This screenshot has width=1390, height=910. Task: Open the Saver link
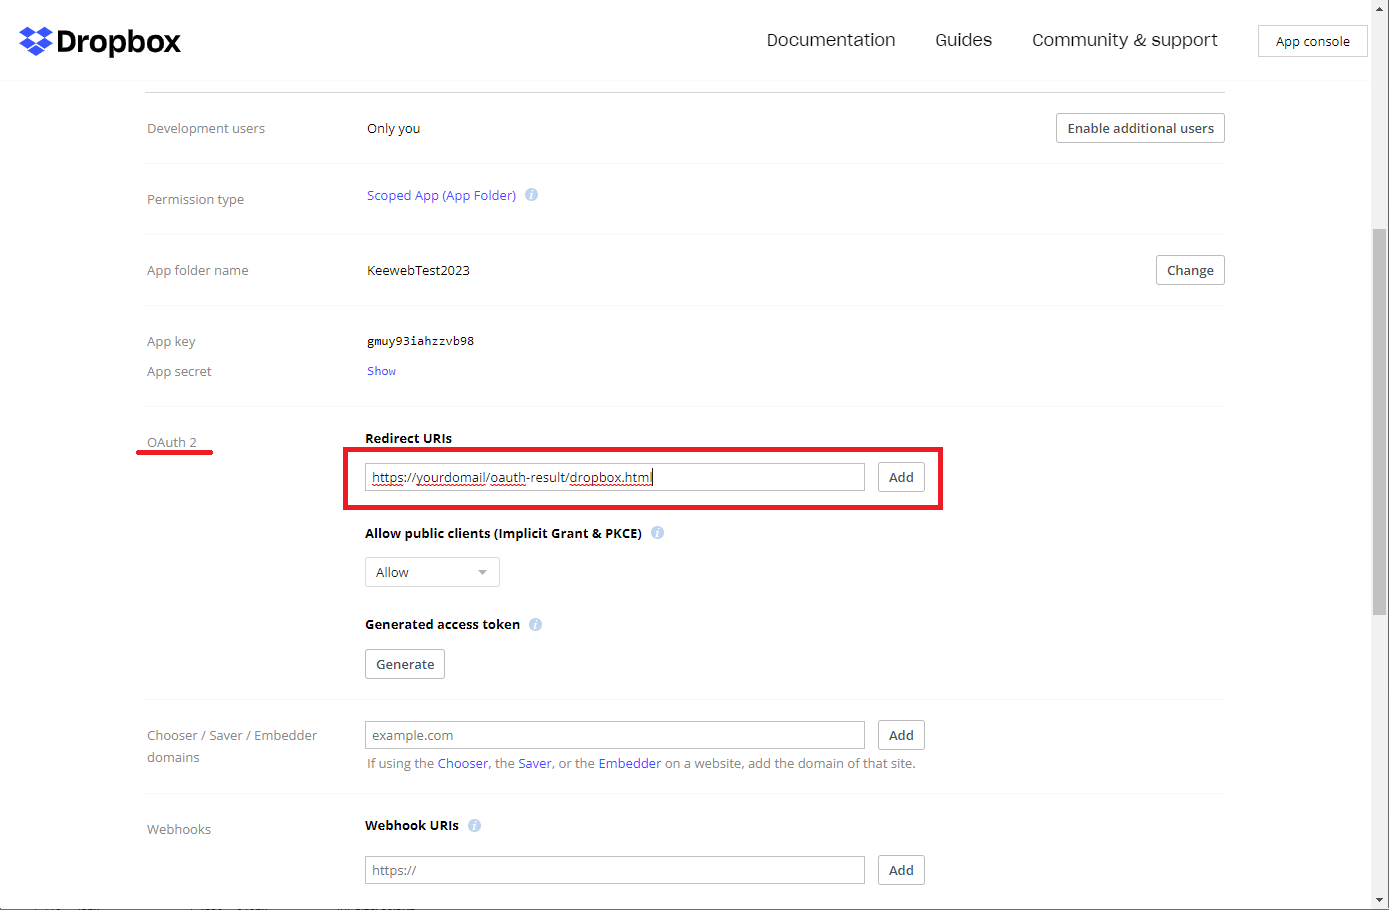[535, 763]
